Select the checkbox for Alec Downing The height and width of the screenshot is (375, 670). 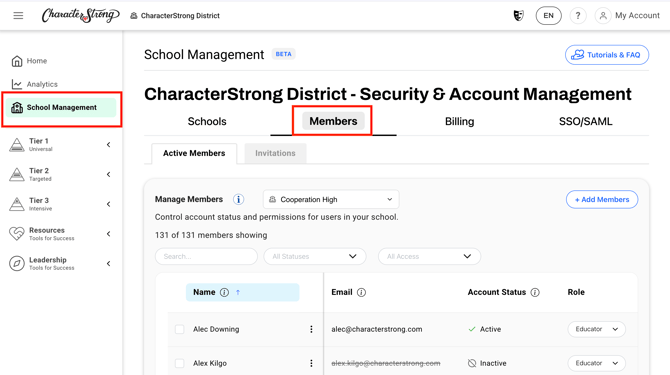click(179, 329)
